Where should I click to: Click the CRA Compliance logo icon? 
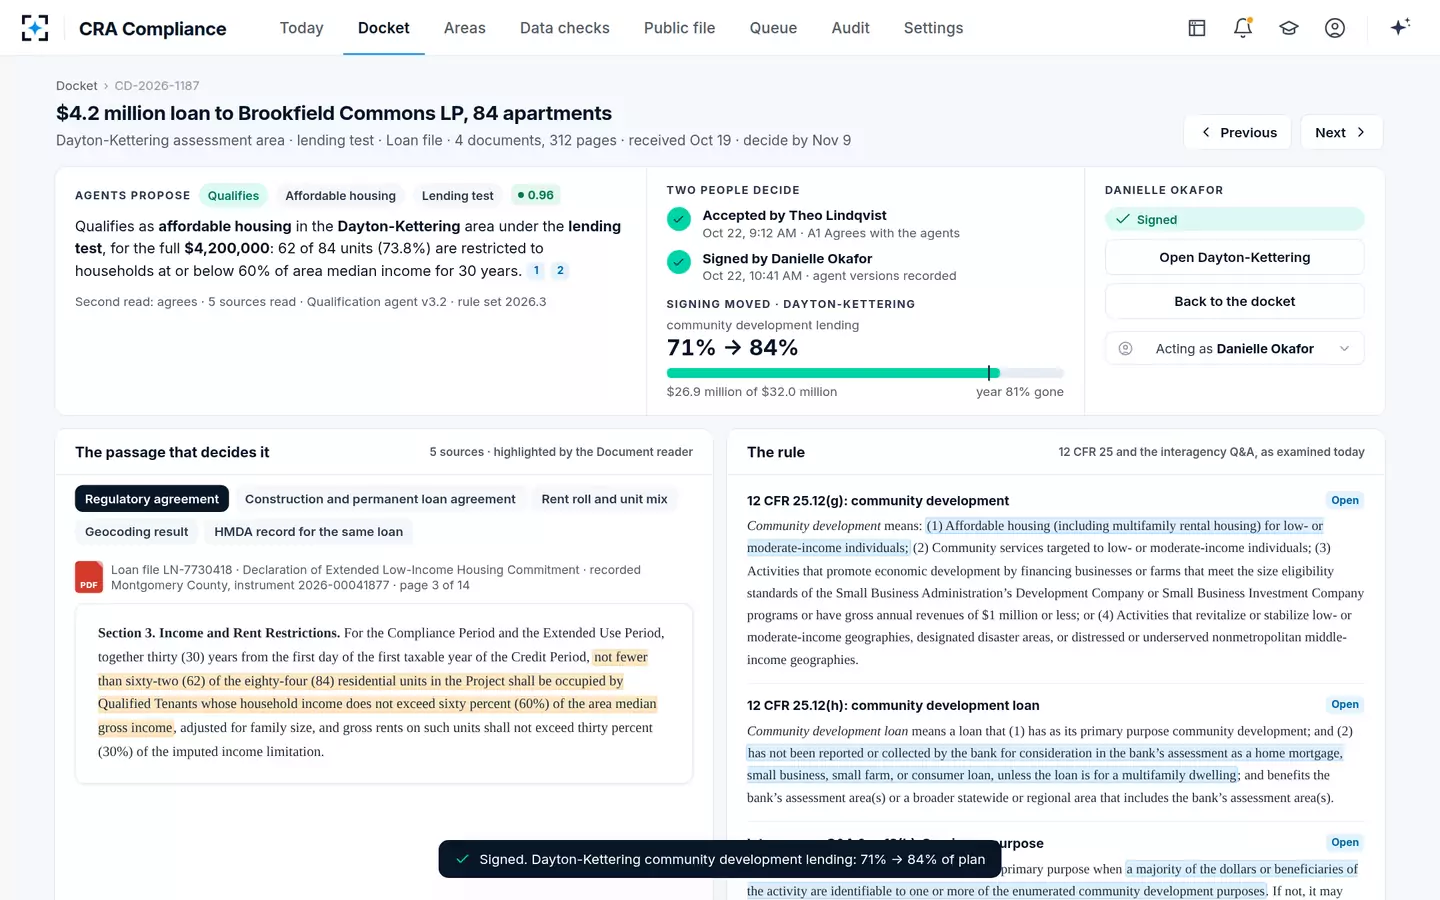click(x=35, y=28)
